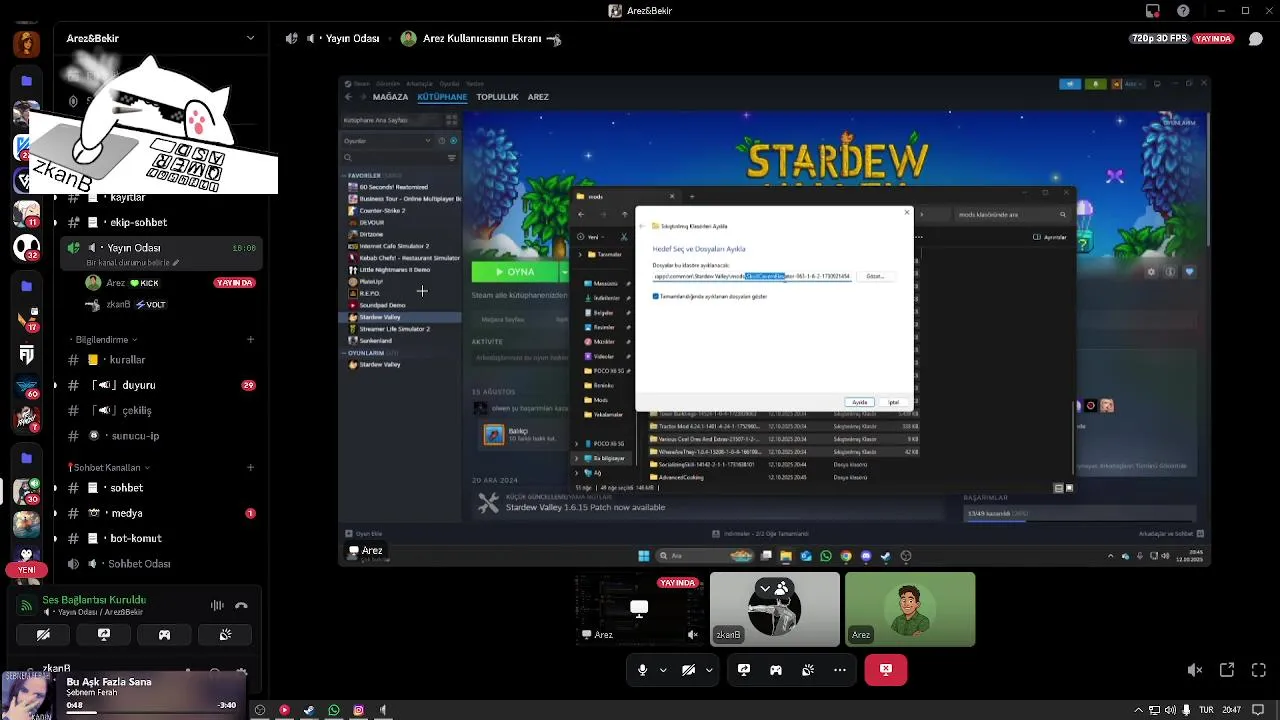Open the kurallar channel
The image size is (1280, 720).
click(x=127, y=360)
